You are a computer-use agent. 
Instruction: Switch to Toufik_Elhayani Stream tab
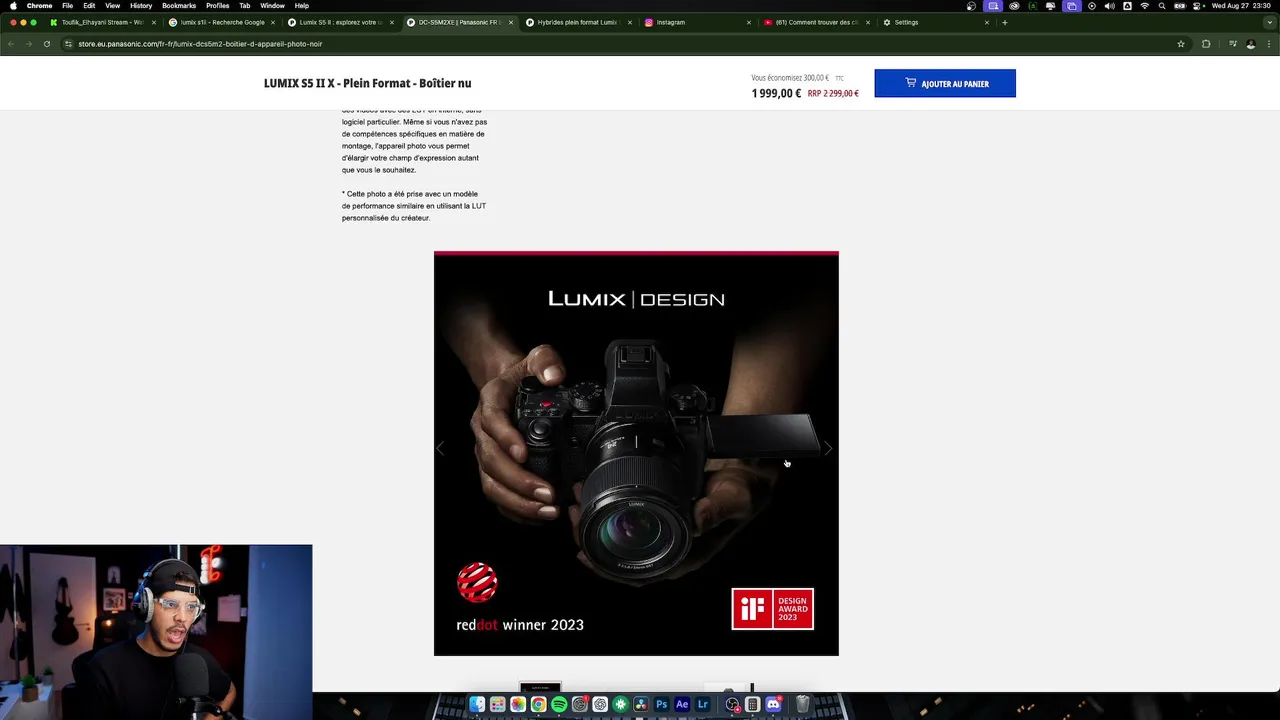[102, 22]
